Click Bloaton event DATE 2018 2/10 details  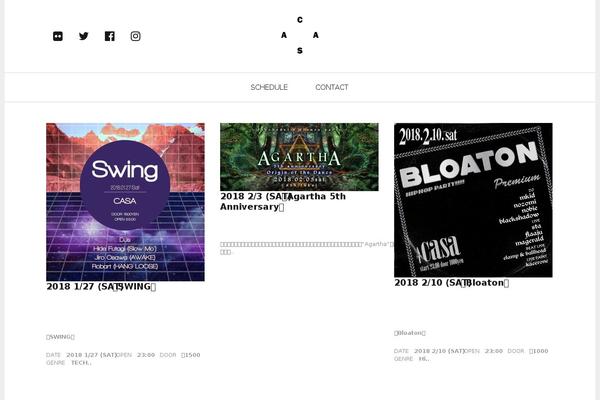pyautogui.click(x=429, y=351)
